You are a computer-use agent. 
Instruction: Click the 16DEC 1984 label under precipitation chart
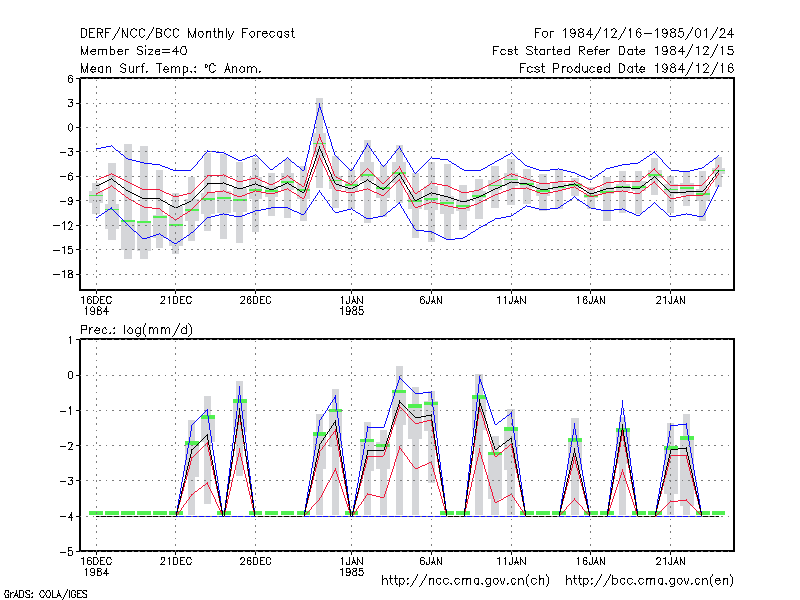96,566
